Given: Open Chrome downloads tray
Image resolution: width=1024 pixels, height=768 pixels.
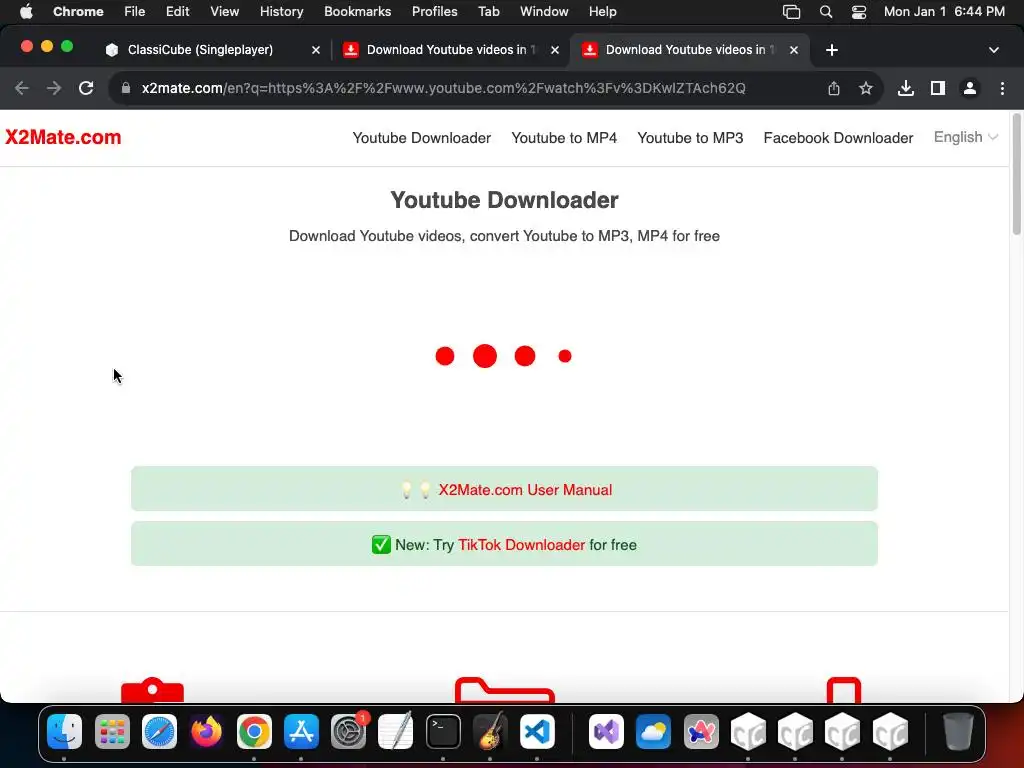Looking at the screenshot, I should (906, 88).
